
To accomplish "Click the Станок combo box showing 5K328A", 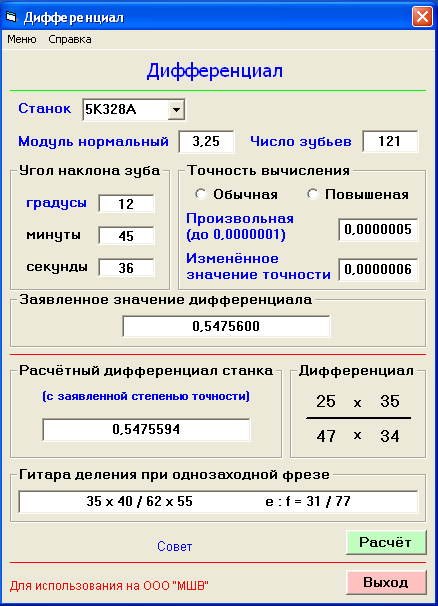I will (134, 110).
